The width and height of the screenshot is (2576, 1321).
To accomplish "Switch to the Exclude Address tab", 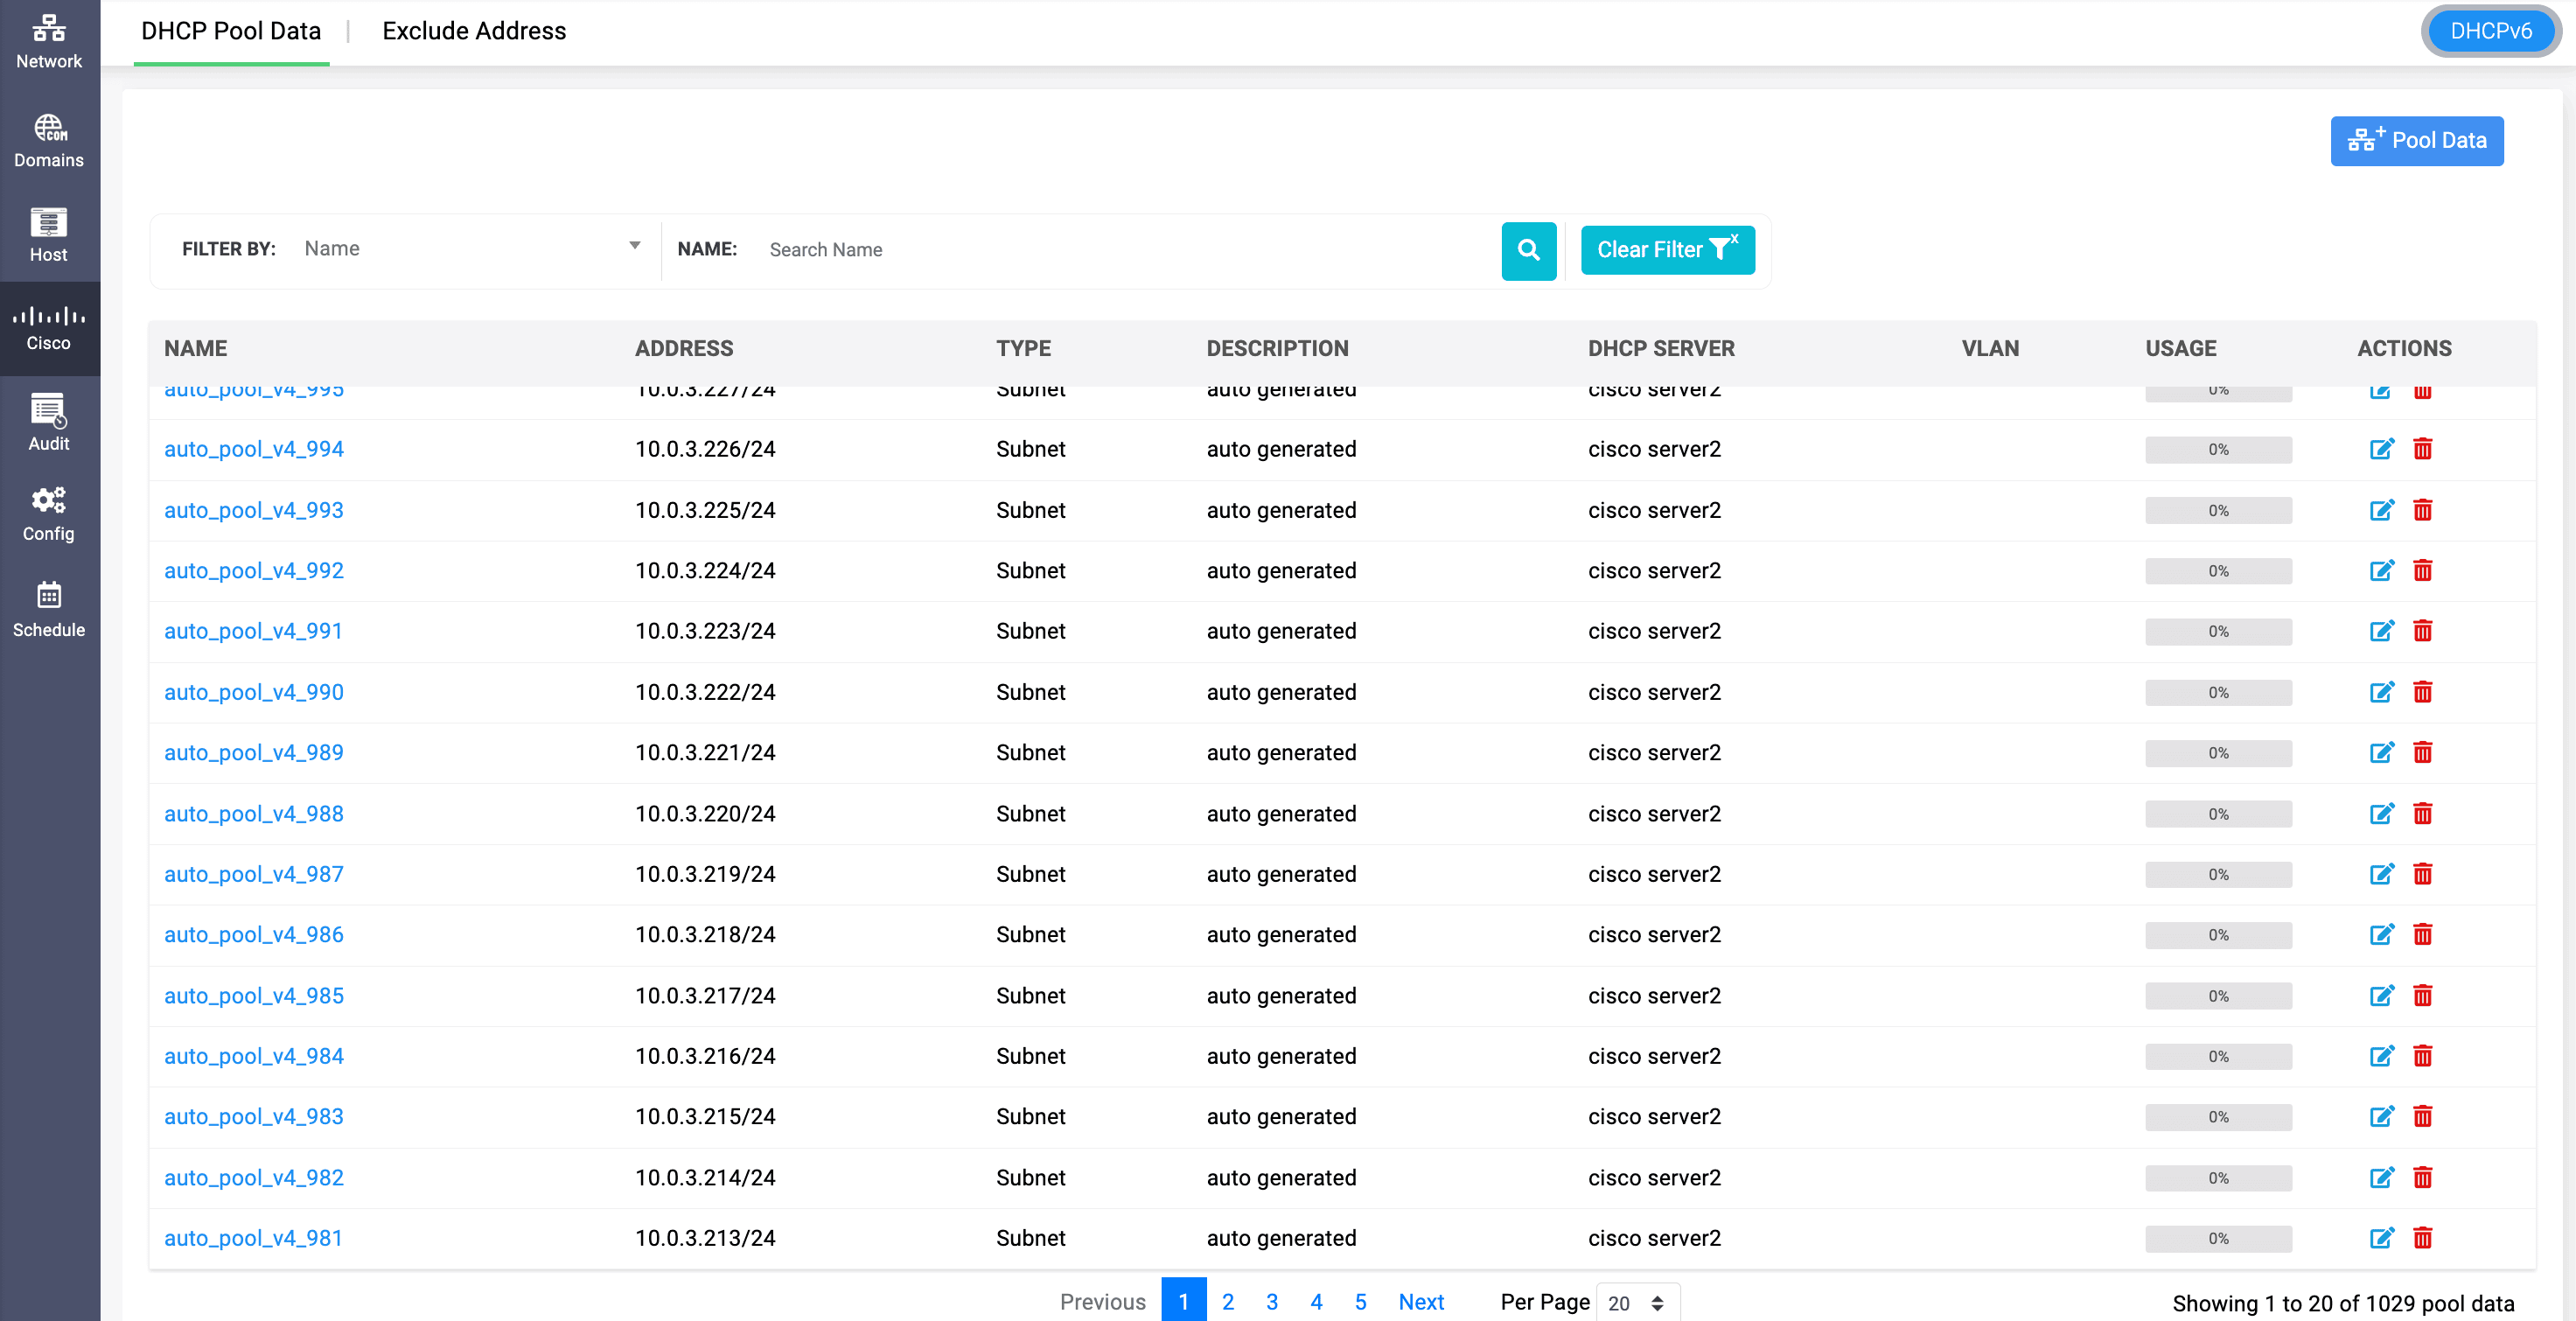I will tap(473, 31).
